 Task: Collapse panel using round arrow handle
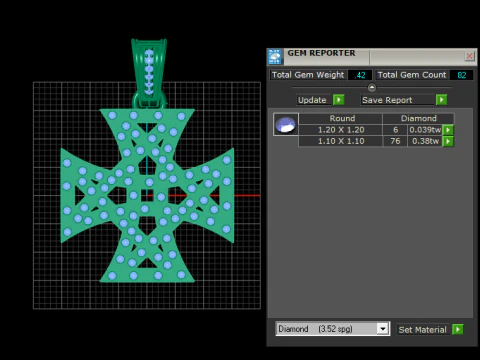372,87
